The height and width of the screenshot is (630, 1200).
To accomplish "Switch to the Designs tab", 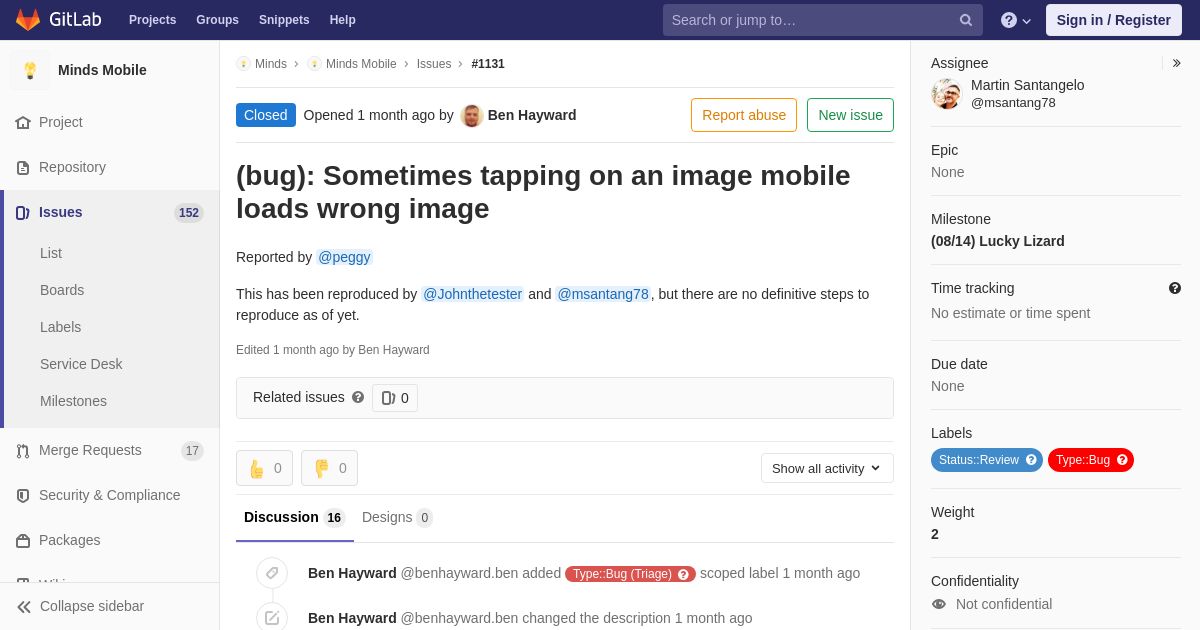I will [x=396, y=517].
